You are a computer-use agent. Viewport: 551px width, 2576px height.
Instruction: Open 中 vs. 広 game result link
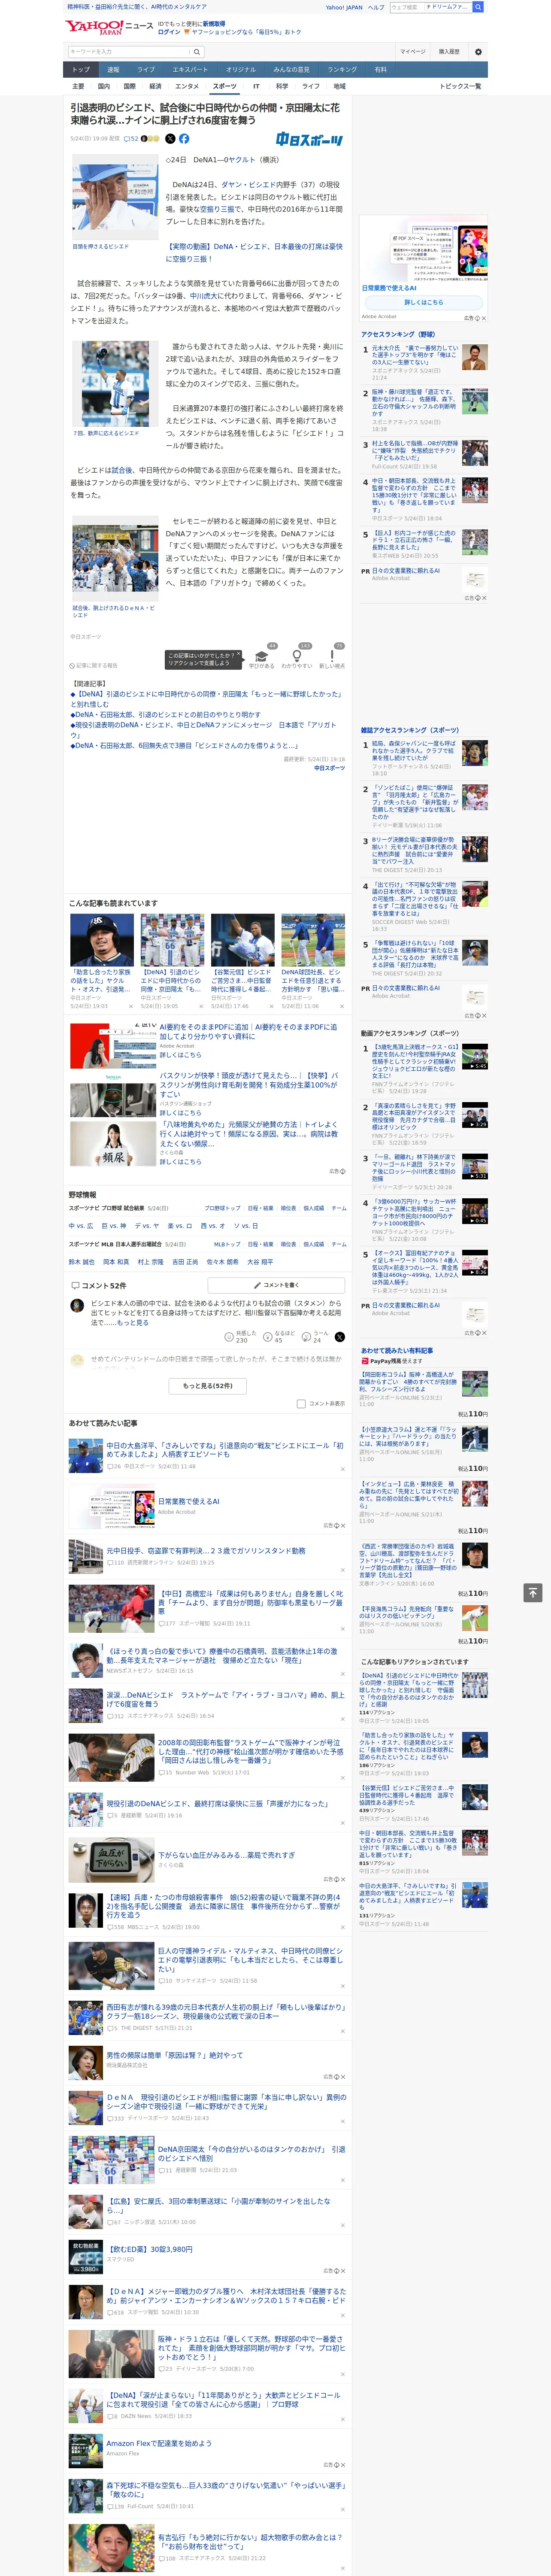pos(81,1226)
